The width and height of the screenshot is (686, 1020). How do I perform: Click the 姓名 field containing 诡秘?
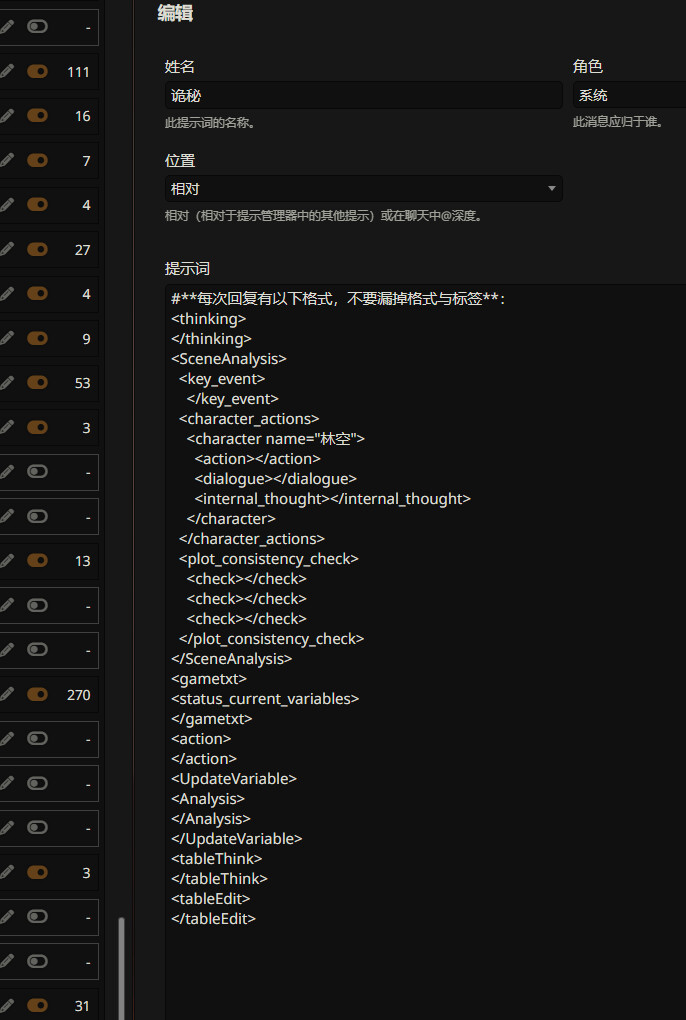[x=363, y=96]
